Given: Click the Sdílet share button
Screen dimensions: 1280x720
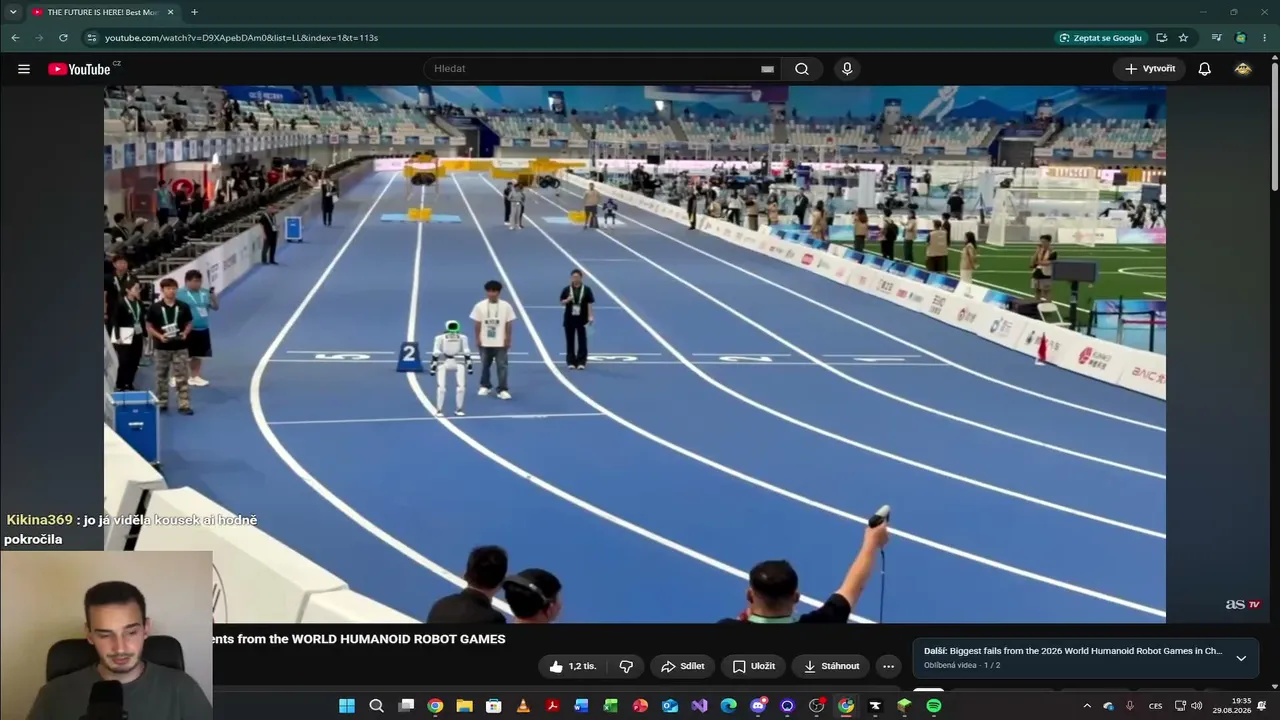Looking at the screenshot, I should pyautogui.click(x=683, y=666).
